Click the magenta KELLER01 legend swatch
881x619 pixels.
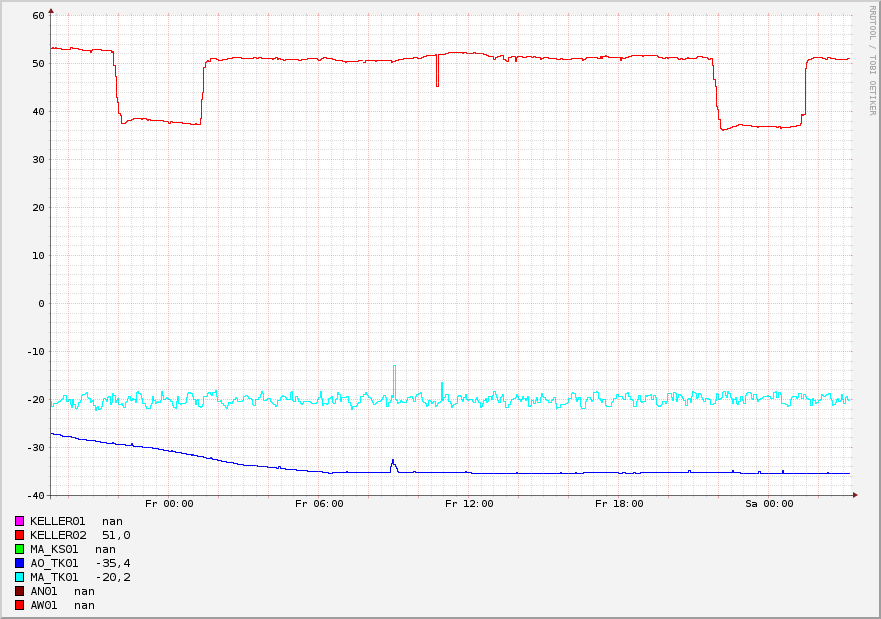(19, 521)
